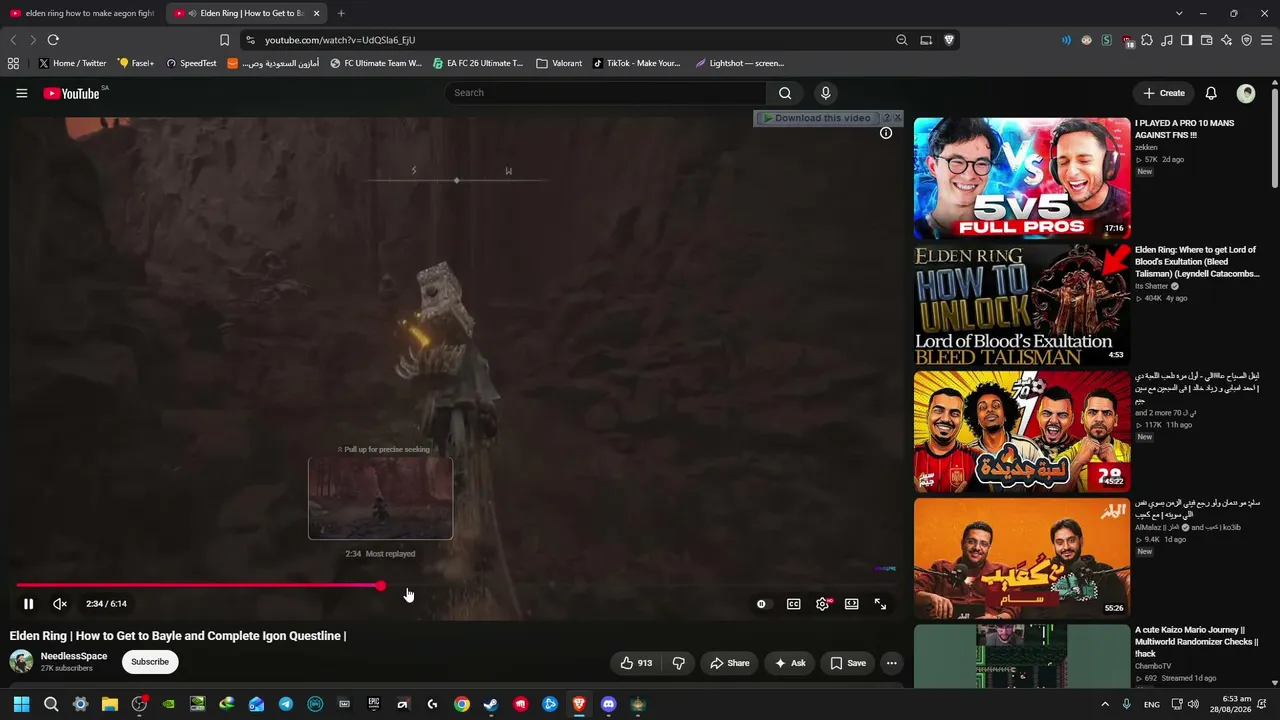Open Discord from the taskbar
The image size is (1280, 720).
[609, 704]
